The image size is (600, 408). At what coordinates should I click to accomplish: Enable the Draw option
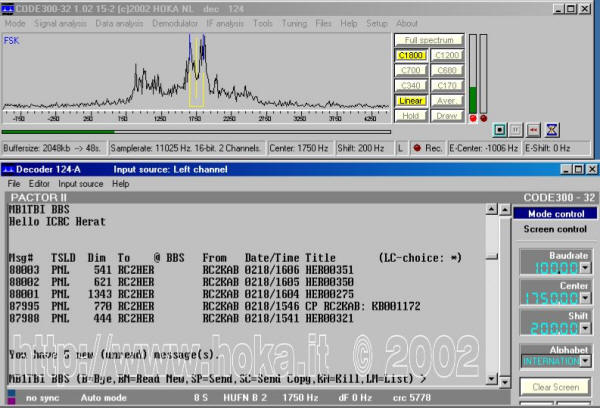(x=447, y=116)
